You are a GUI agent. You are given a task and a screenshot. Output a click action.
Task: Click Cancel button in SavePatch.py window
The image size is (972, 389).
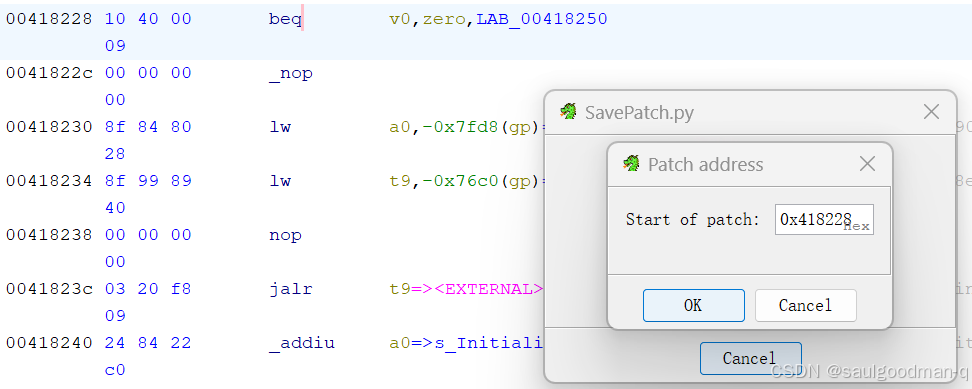tap(750, 359)
